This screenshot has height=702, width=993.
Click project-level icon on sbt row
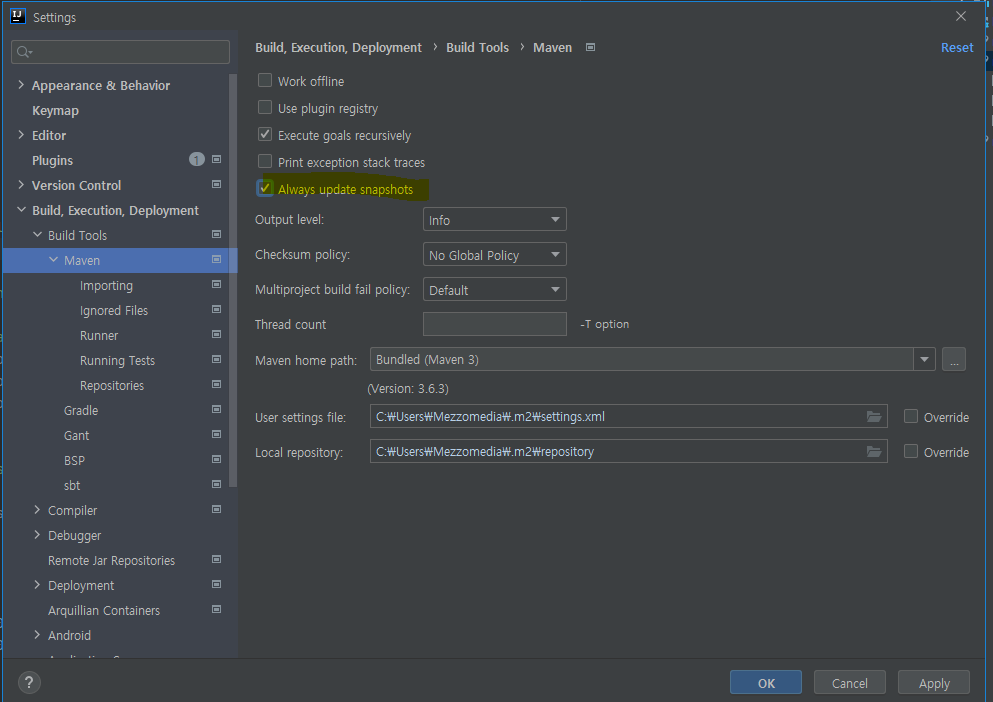217,485
